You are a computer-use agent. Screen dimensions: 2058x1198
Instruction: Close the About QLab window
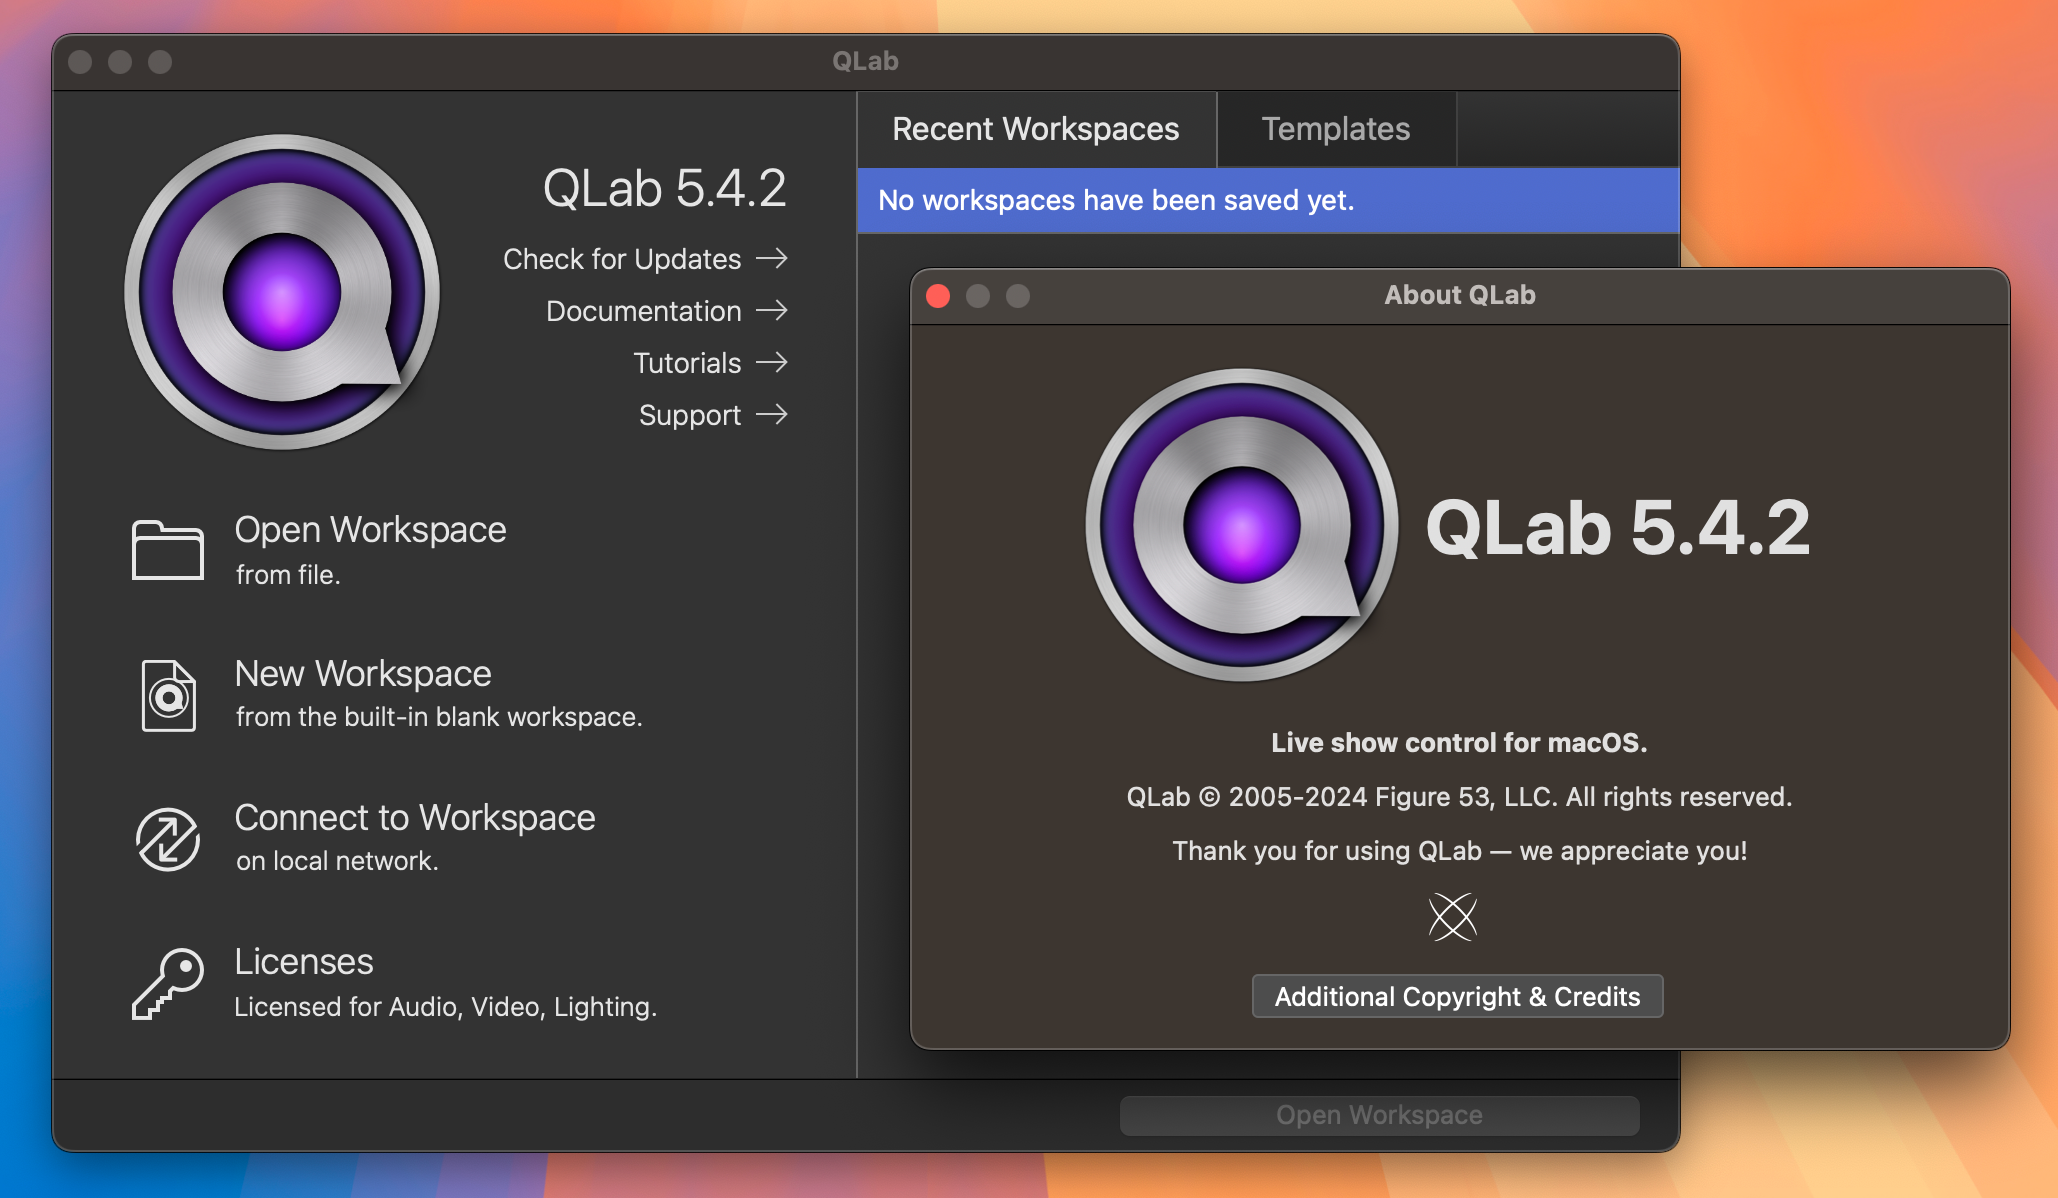[x=938, y=296]
